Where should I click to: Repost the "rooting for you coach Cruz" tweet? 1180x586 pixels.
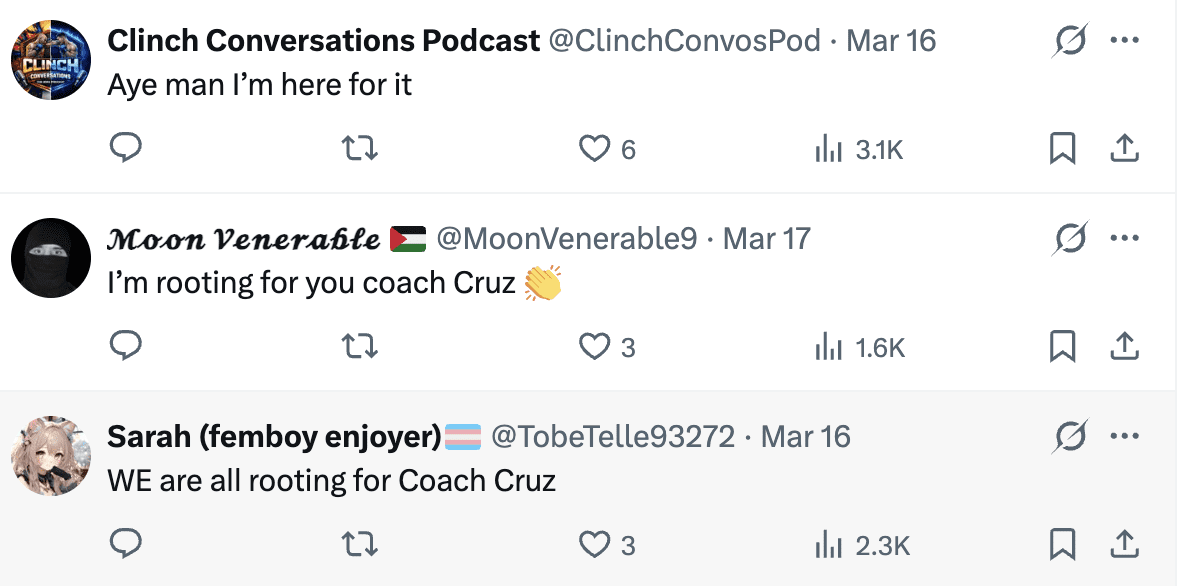pos(360,346)
